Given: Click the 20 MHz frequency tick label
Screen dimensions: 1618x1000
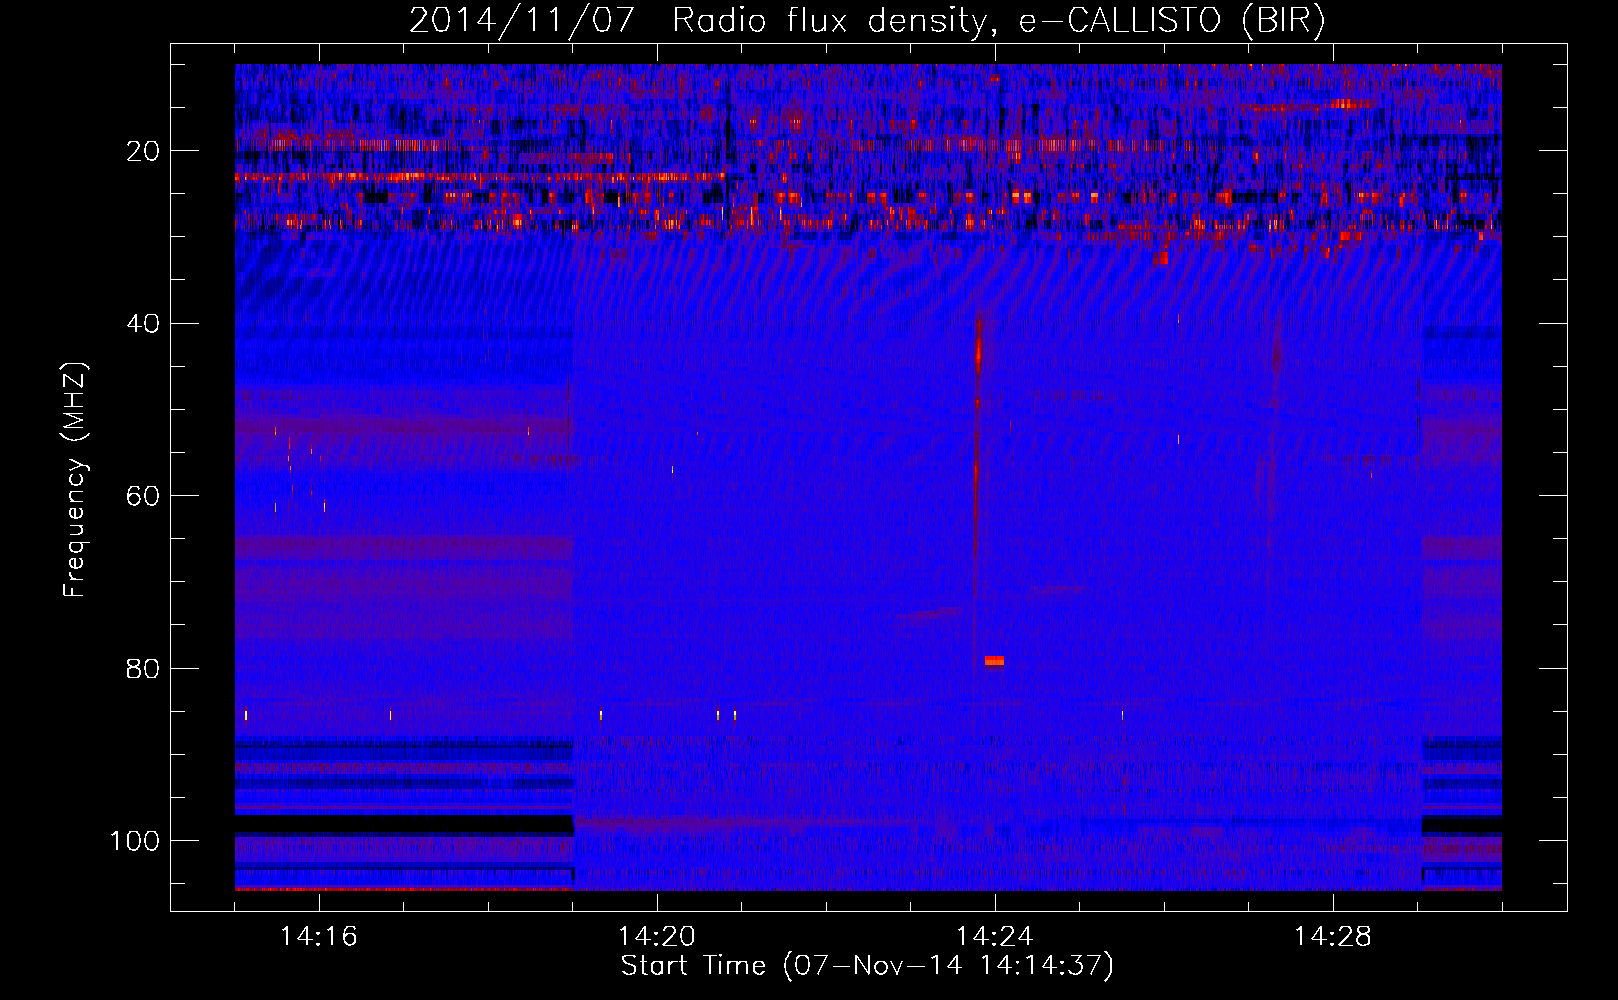Looking at the screenshot, I should [x=144, y=151].
